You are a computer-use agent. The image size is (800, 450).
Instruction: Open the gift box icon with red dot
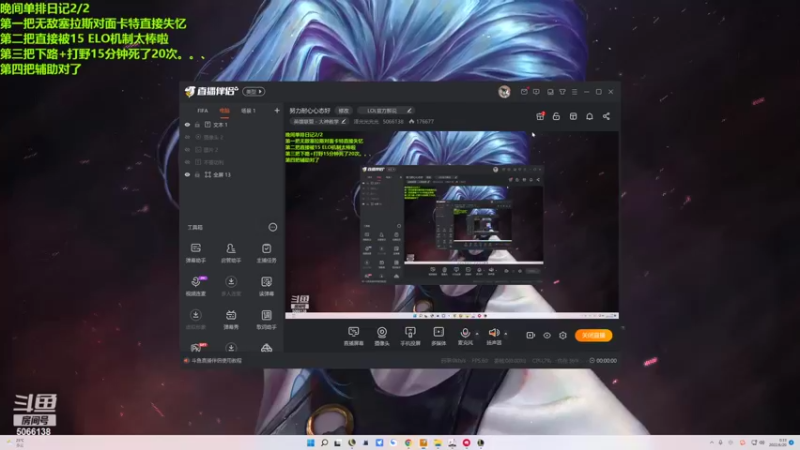coord(540,116)
